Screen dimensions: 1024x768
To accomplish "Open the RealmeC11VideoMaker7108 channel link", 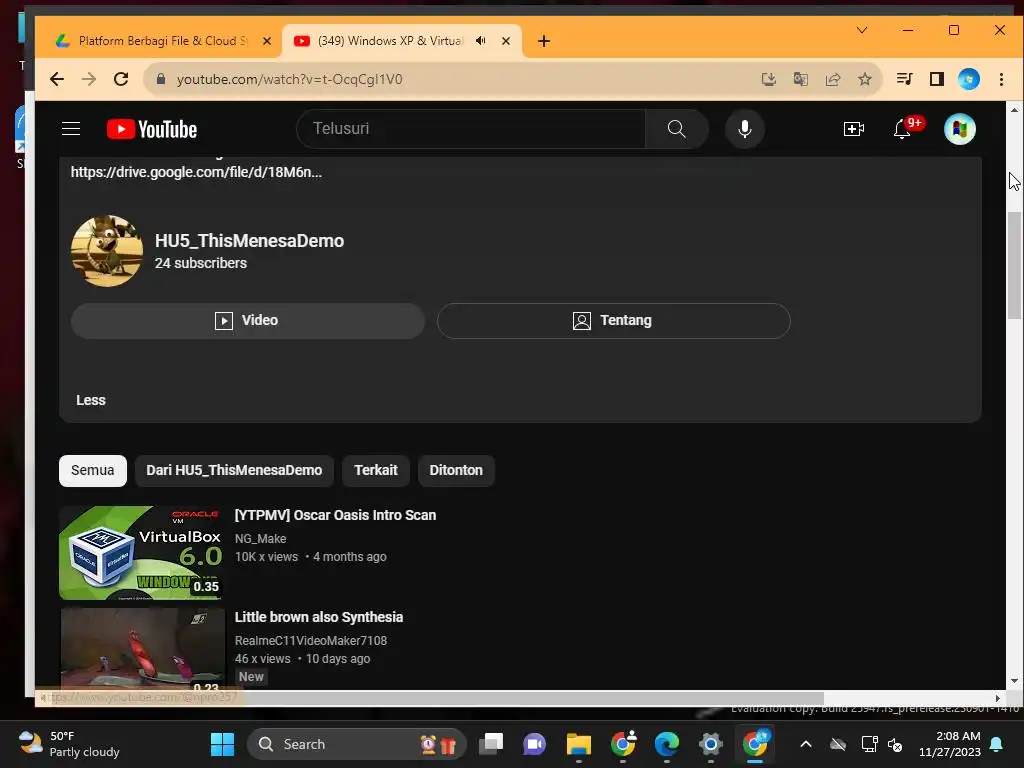I will tap(311, 641).
